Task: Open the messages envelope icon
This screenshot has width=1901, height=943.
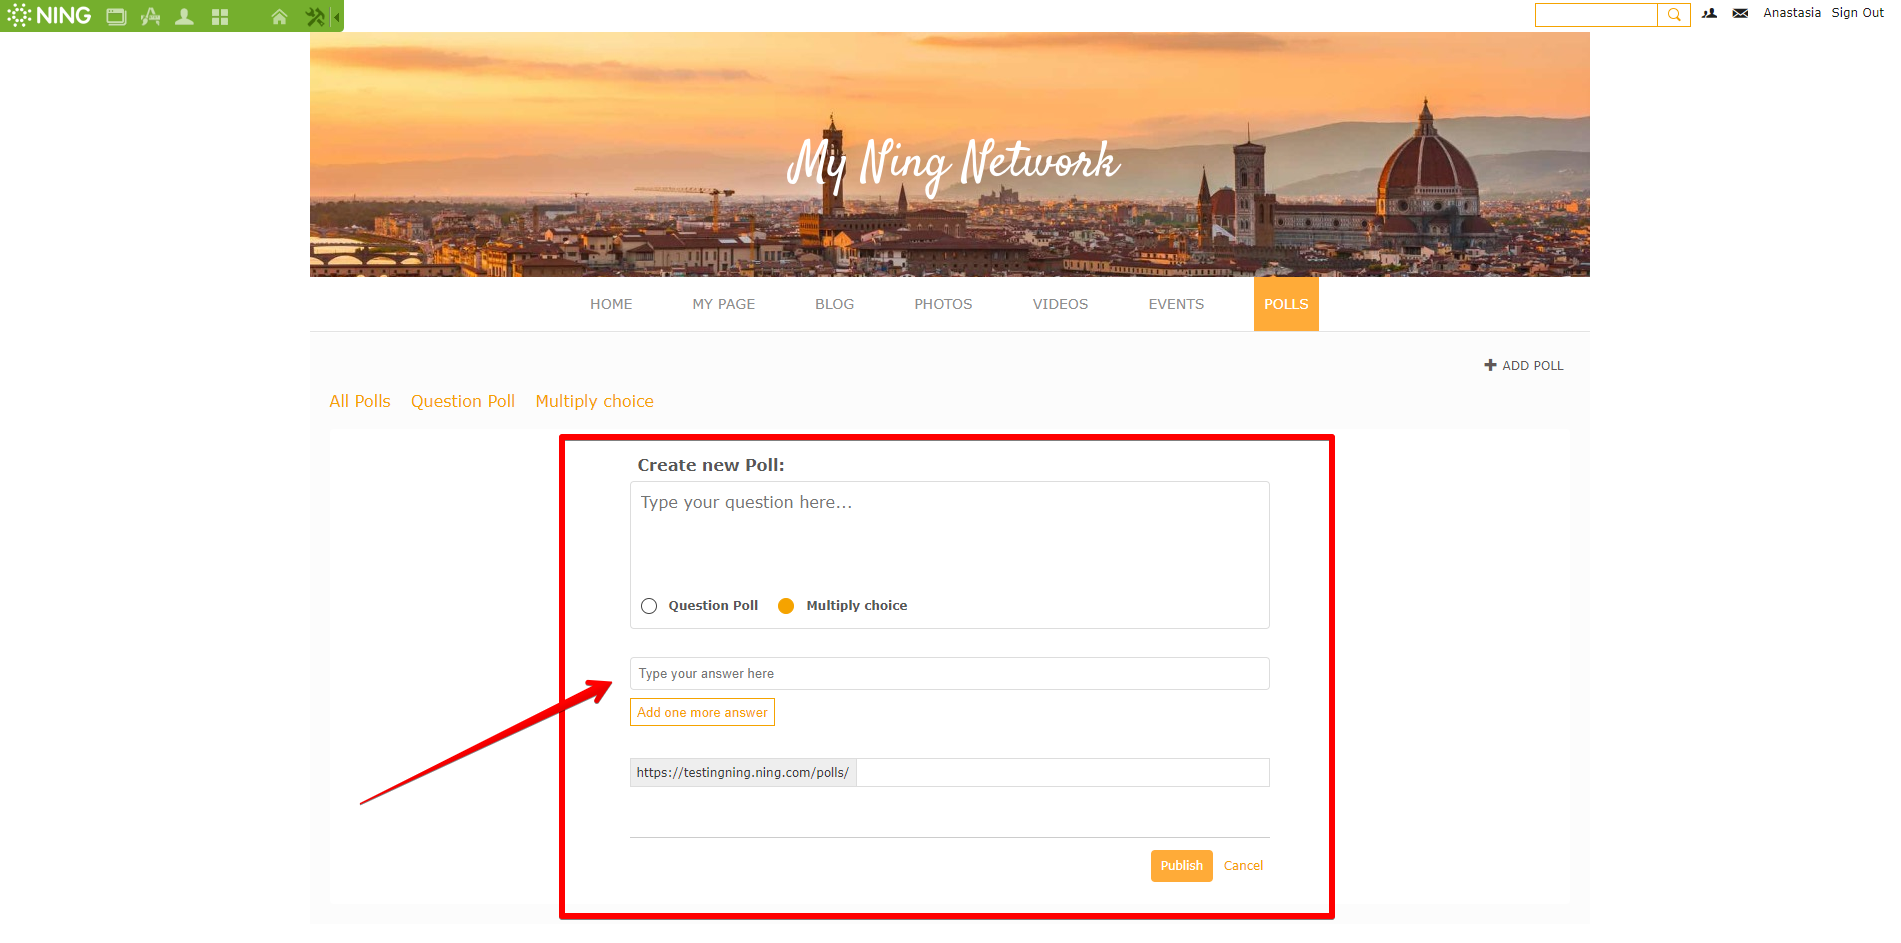Action: pos(1741,14)
